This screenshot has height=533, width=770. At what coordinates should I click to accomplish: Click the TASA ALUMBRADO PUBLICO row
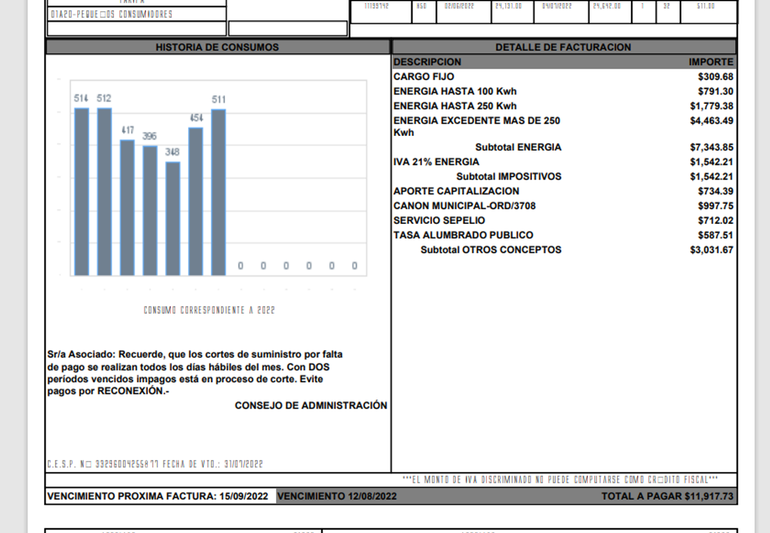point(463,235)
